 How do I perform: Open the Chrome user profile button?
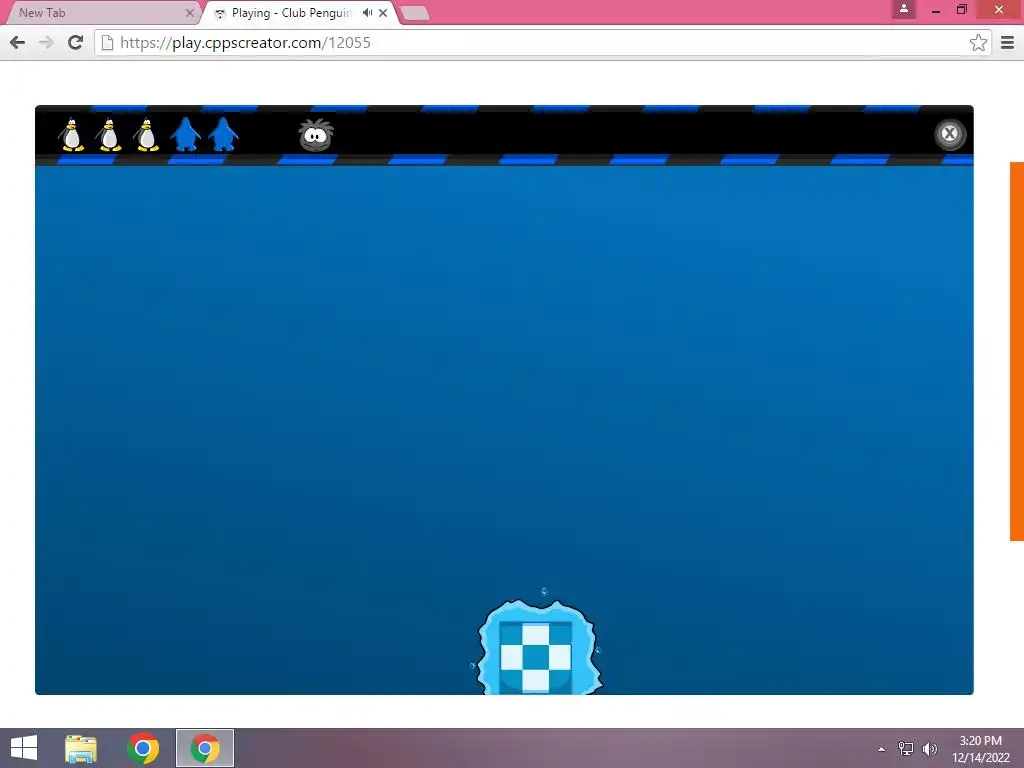(904, 9)
